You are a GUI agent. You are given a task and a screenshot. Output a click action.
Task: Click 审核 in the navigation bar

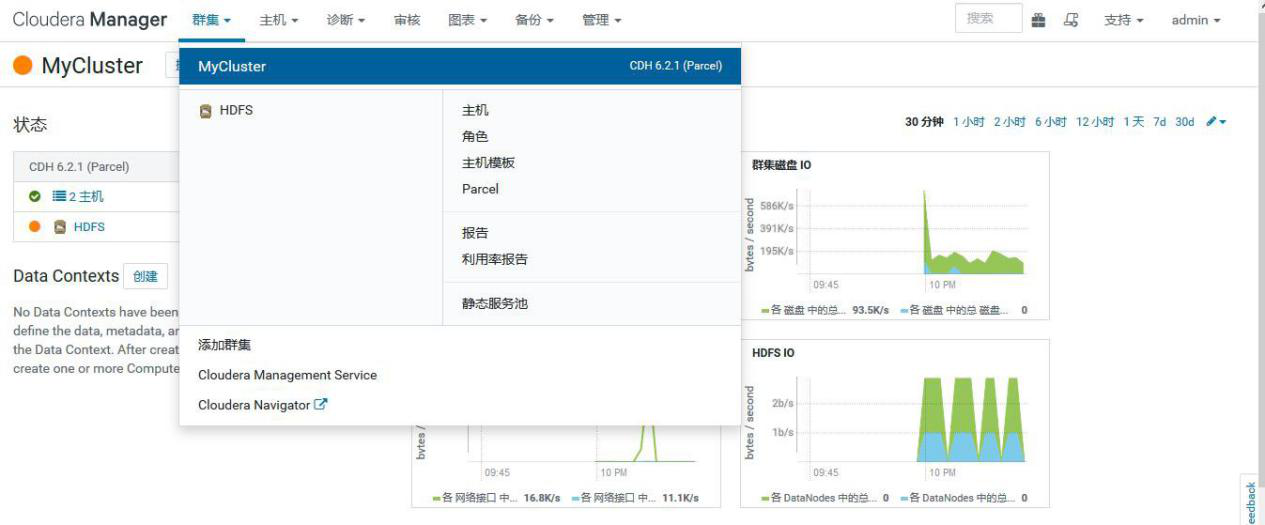pos(407,20)
